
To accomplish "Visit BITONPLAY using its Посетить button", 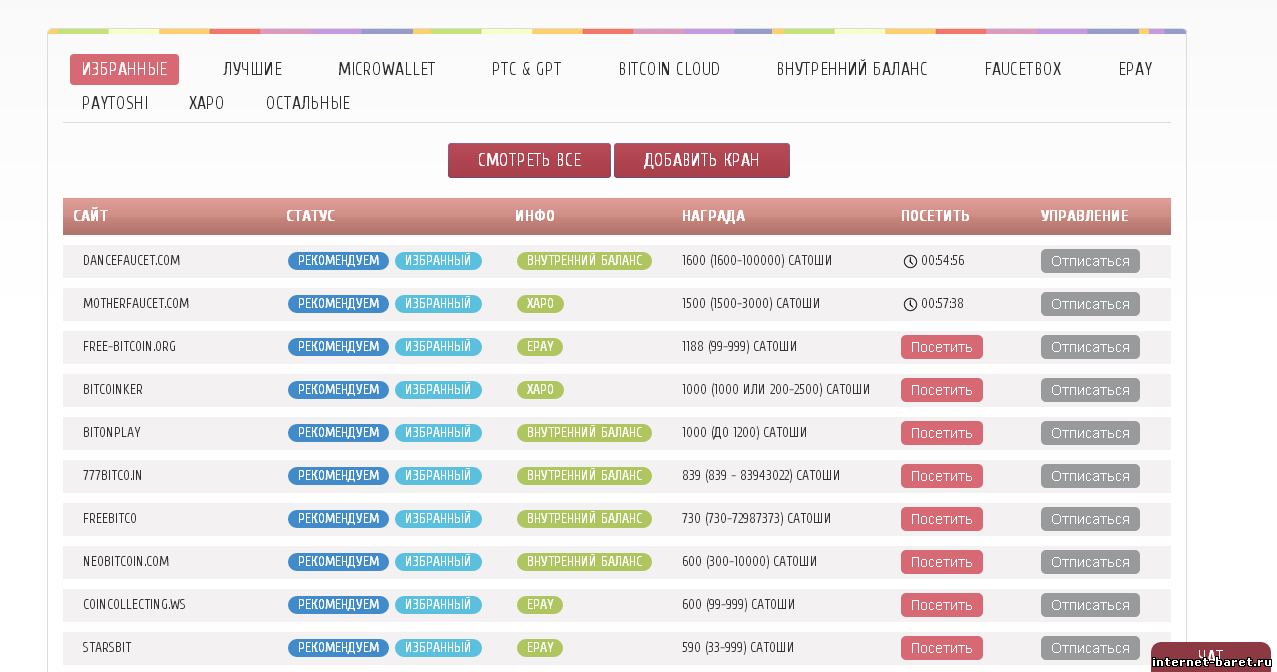I will (x=942, y=433).
